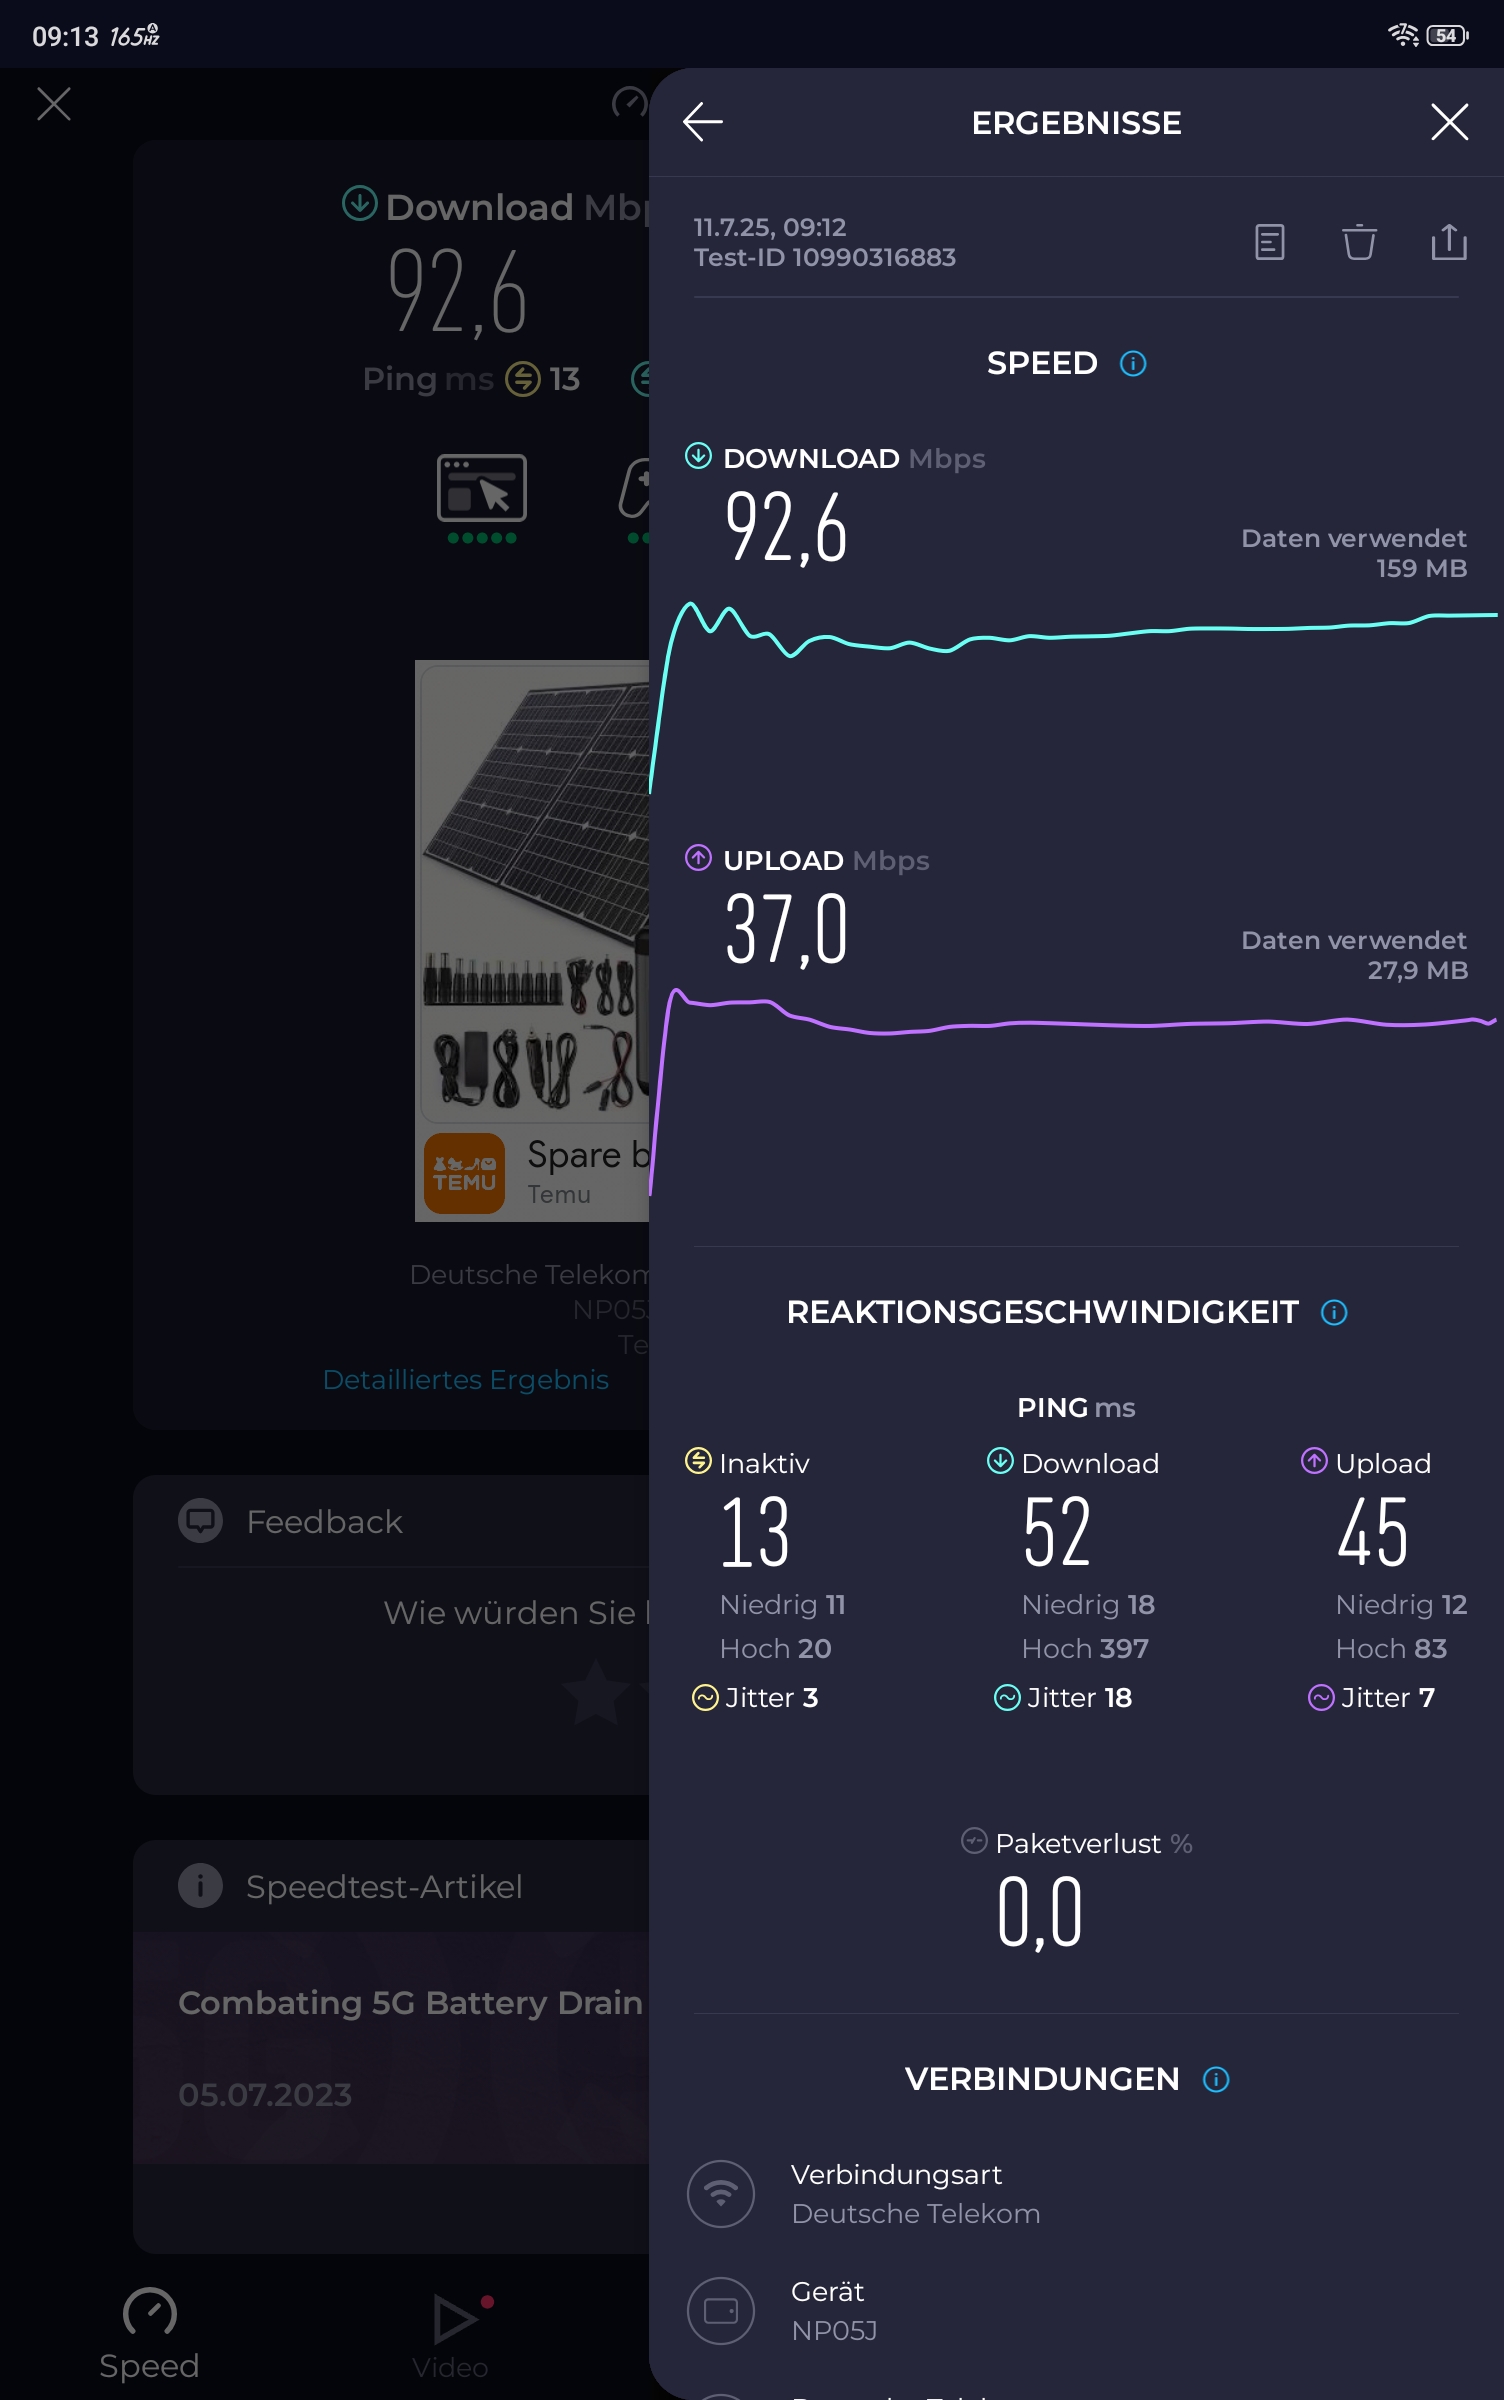The image size is (1504, 2400).
Task: Show info about SPEED section
Action: click(x=1133, y=363)
